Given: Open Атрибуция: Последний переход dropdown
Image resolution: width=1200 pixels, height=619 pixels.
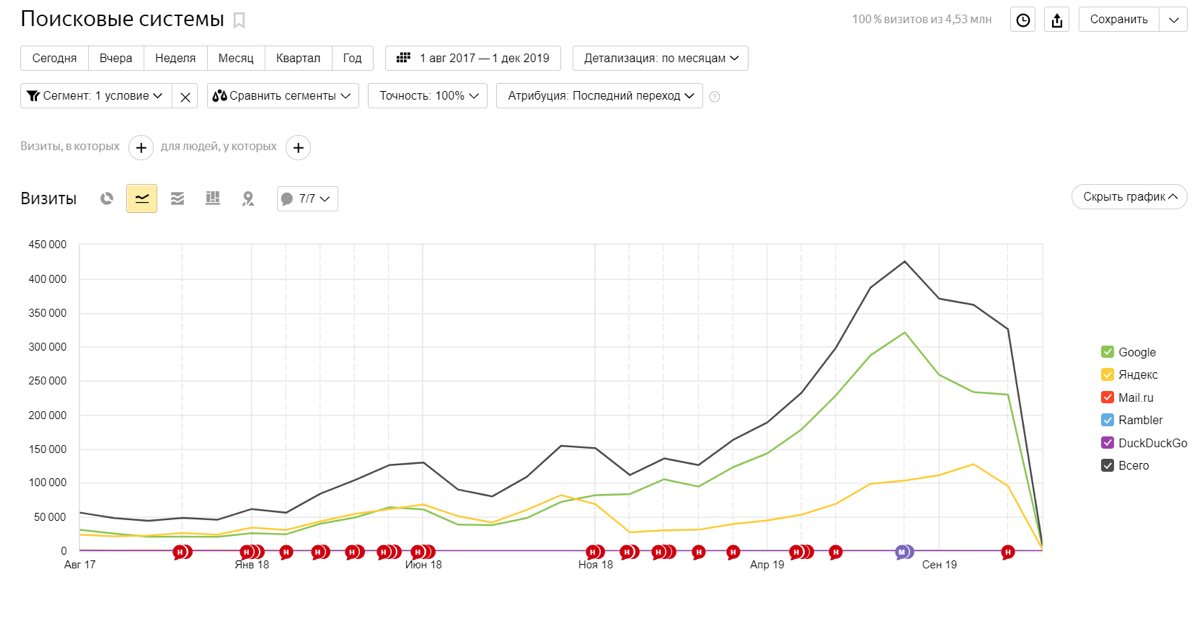Looking at the screenshot, I should click(x=600, y=96).
